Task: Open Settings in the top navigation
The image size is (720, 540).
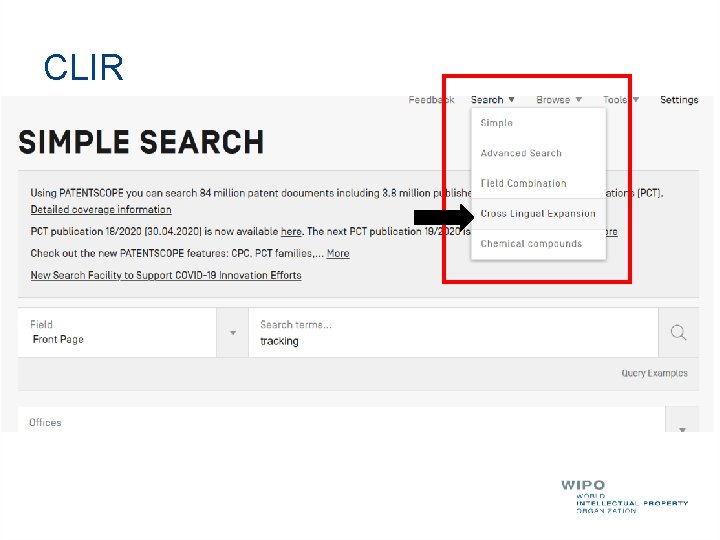Action: (679, 100)
